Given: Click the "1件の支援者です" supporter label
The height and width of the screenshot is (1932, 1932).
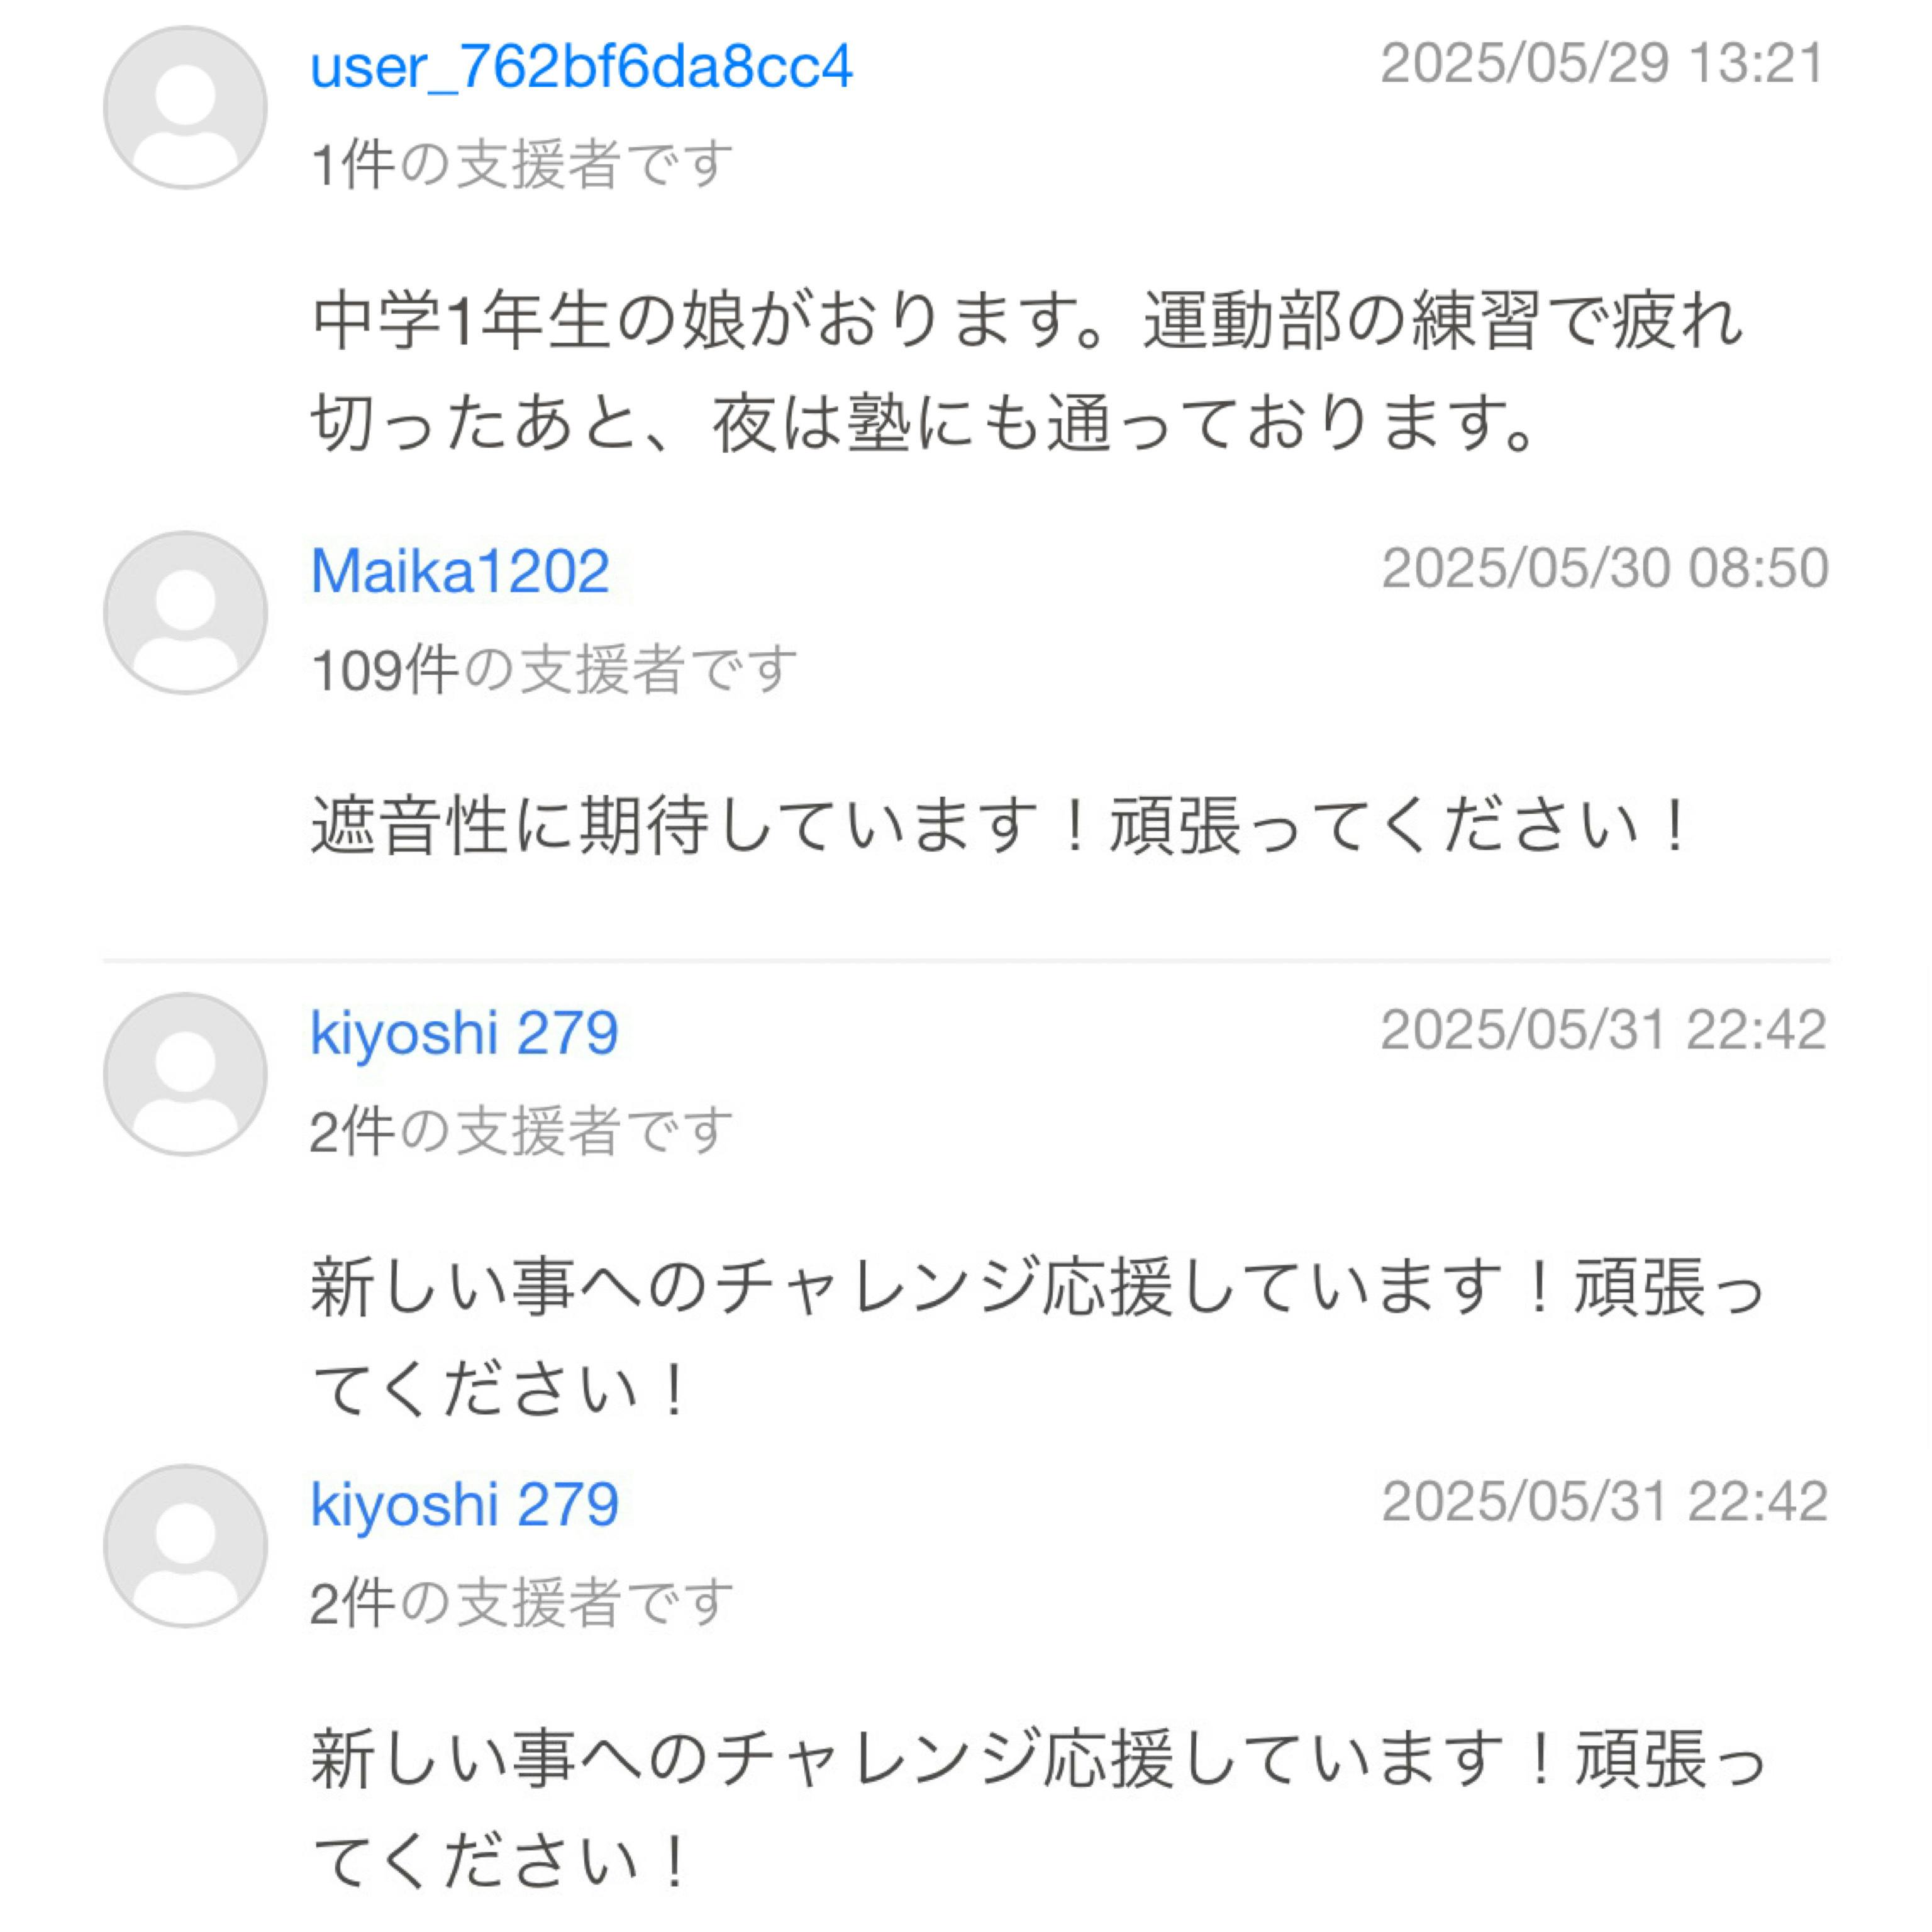Looking at the screenshot, I should click(522, 164).
